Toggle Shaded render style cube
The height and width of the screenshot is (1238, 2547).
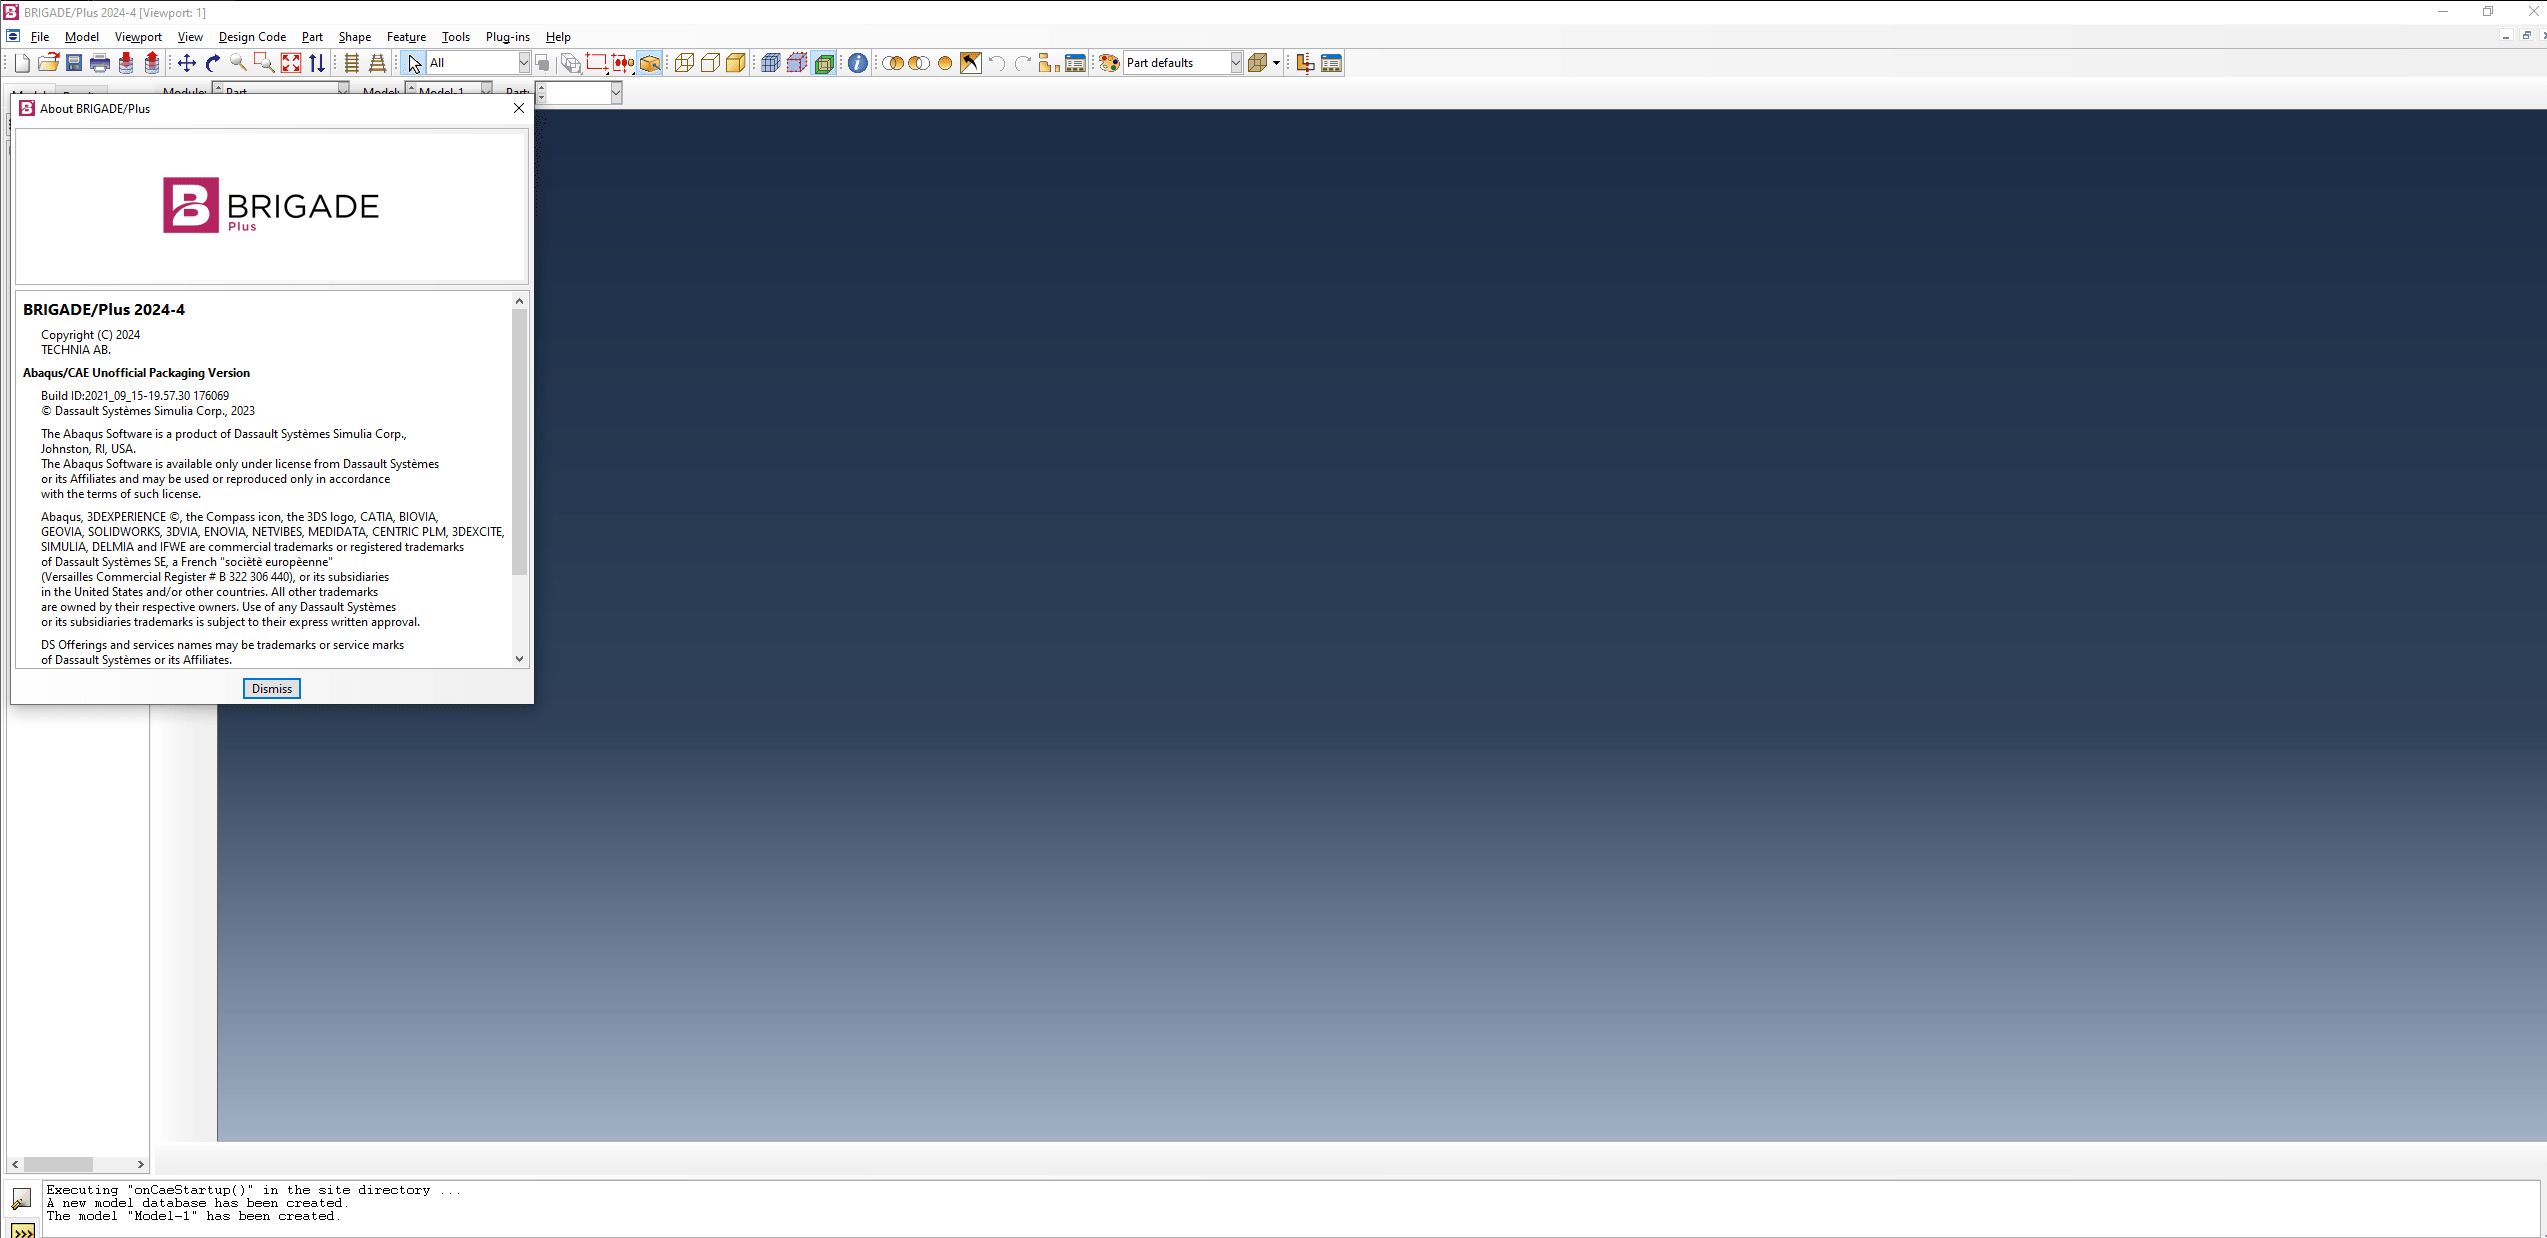pos(736,63)
